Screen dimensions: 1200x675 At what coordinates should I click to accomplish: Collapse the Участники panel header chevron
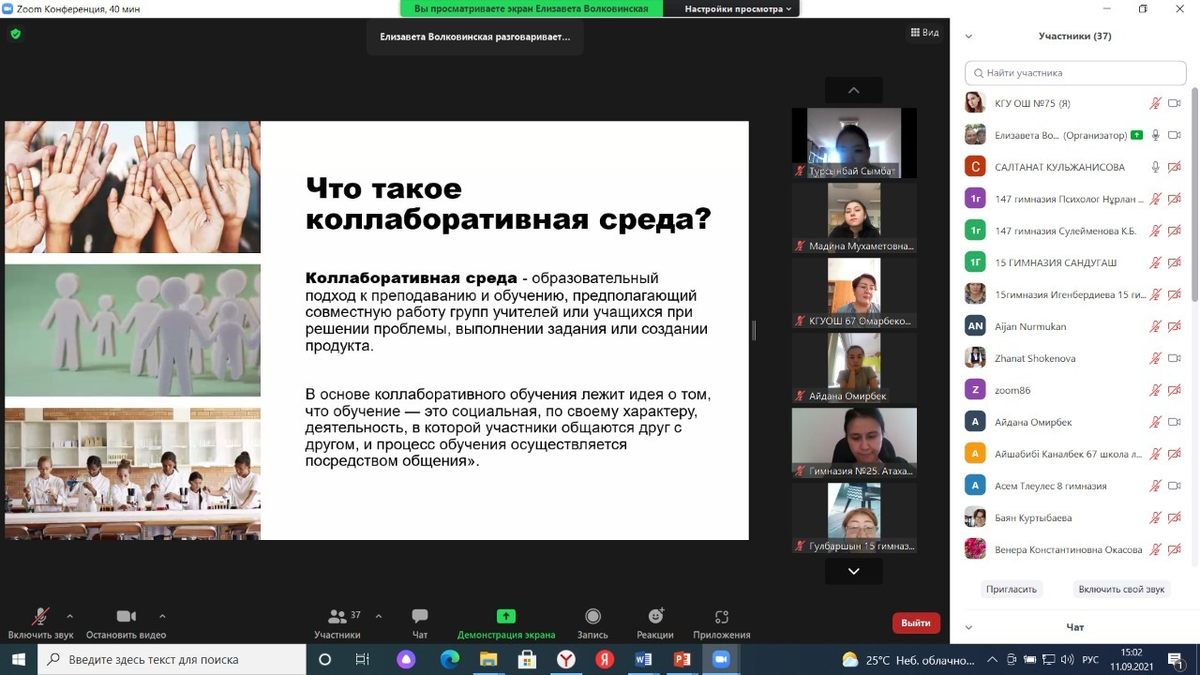[x=968, y=36]
